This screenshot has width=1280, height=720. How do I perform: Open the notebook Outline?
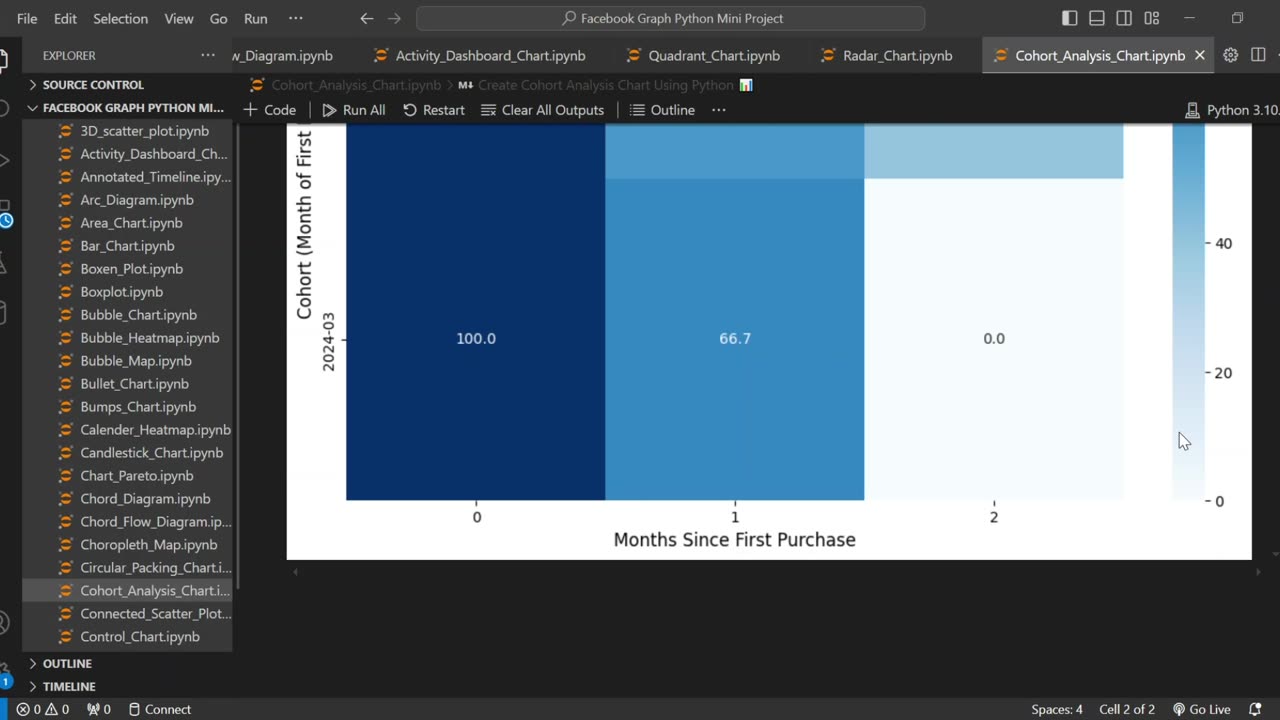point(663,110)
